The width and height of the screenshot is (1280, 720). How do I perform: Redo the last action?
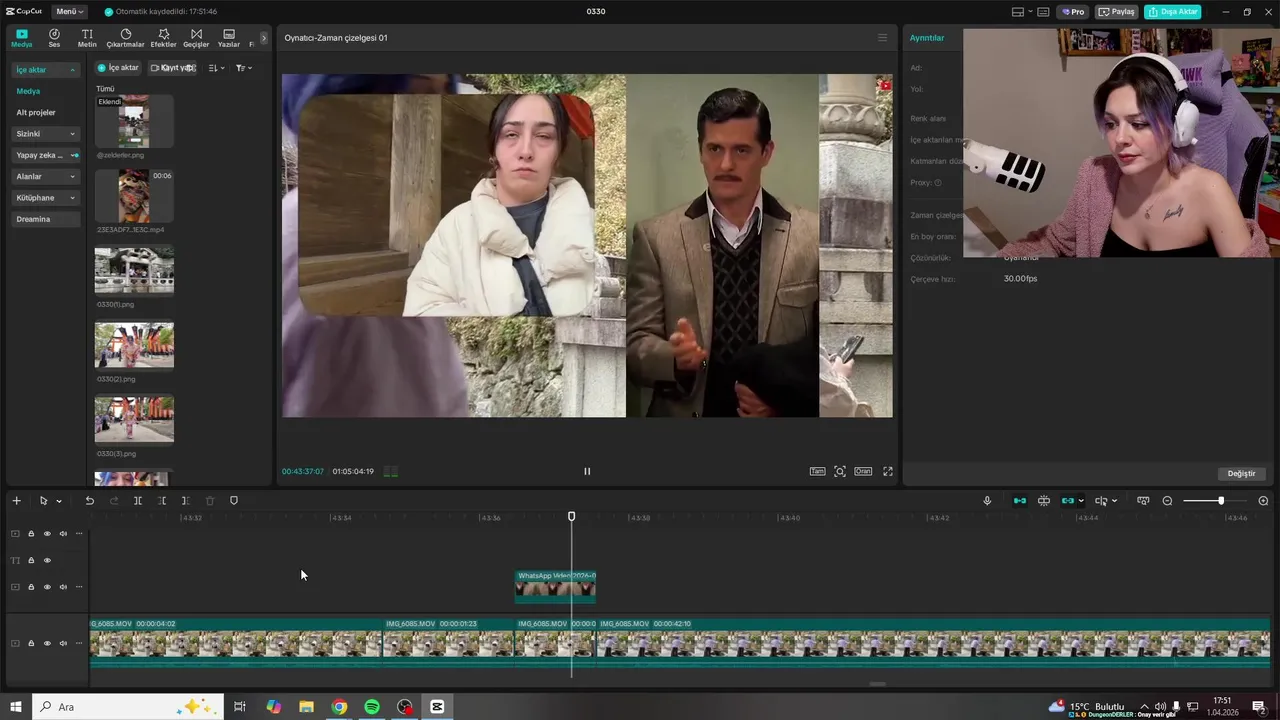pos(113,500)
